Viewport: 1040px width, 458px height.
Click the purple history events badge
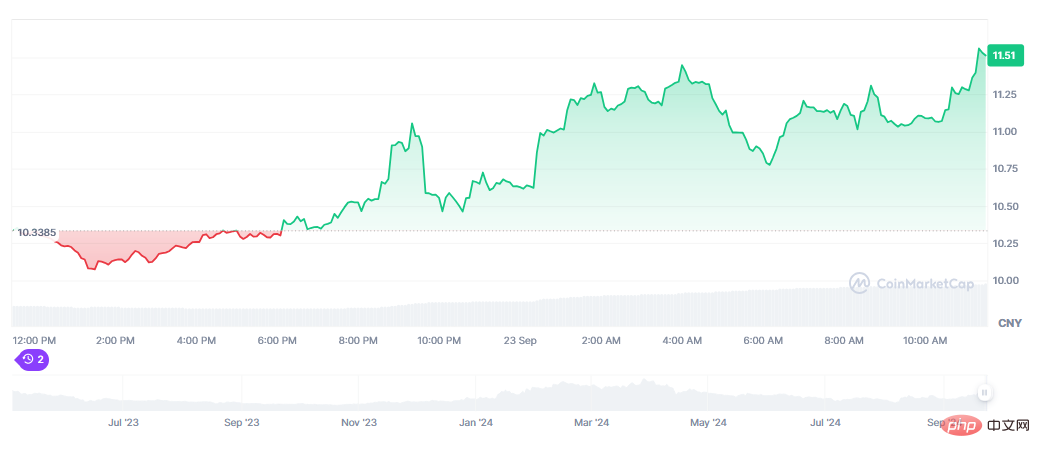33,359
